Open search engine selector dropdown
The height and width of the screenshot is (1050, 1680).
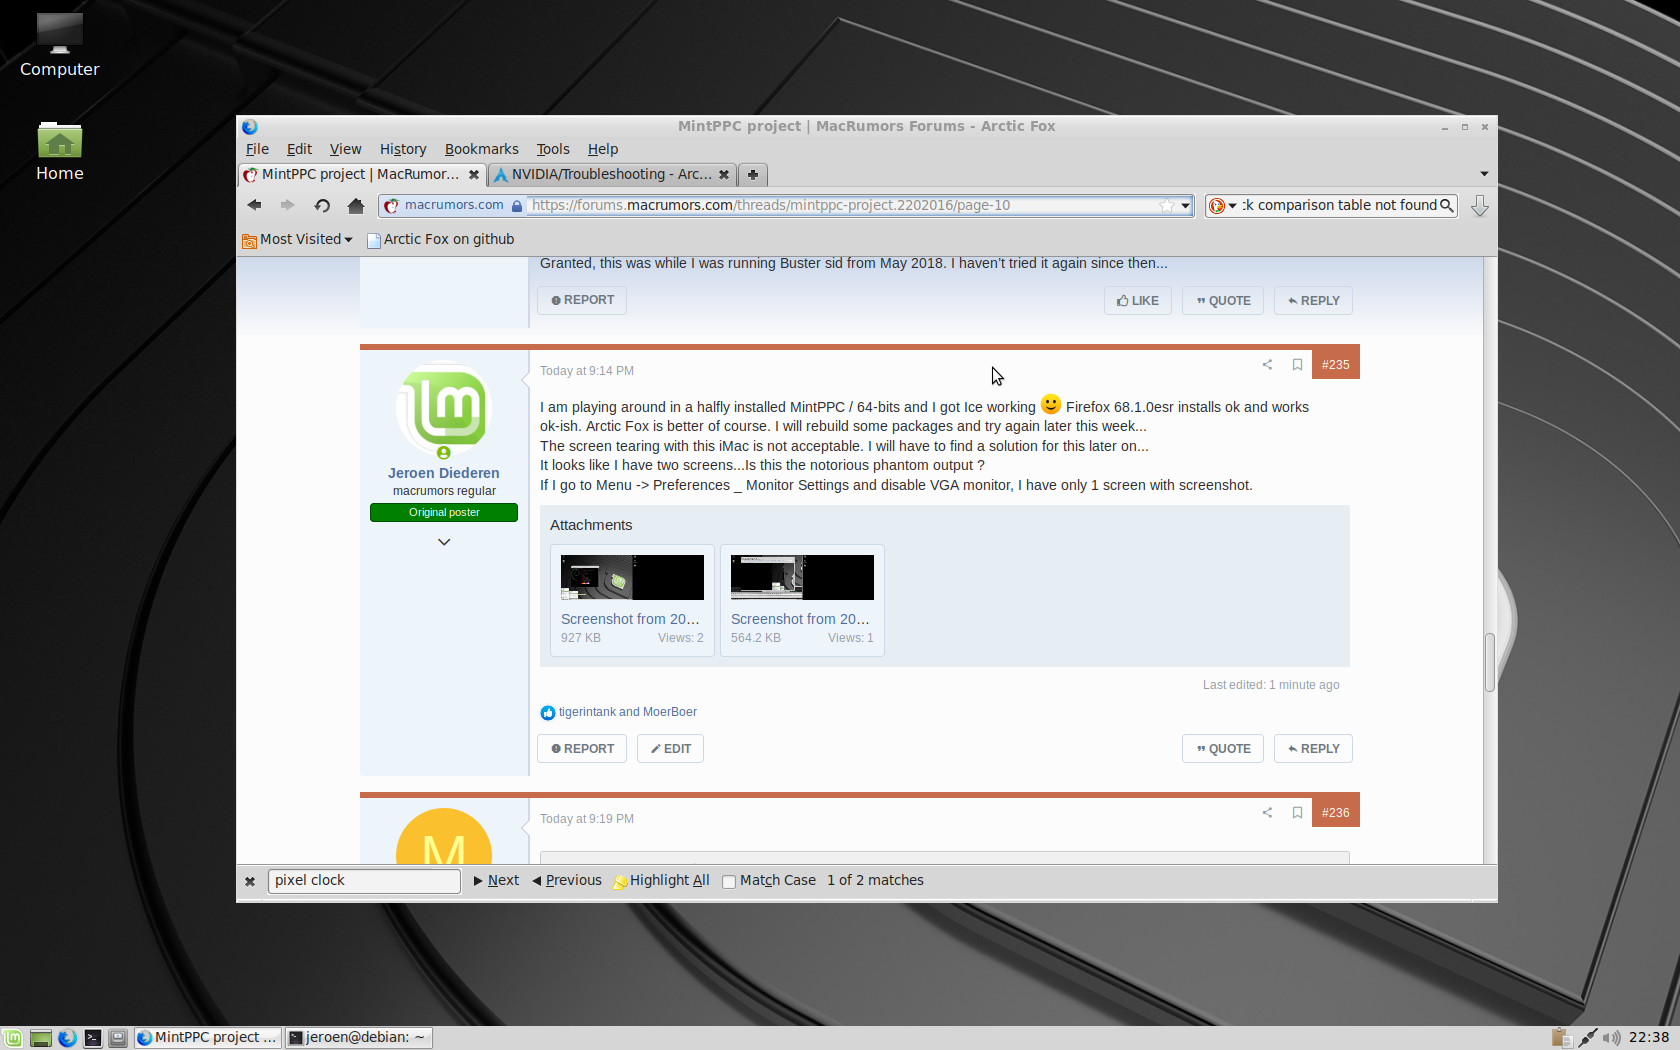point(1224,205)
